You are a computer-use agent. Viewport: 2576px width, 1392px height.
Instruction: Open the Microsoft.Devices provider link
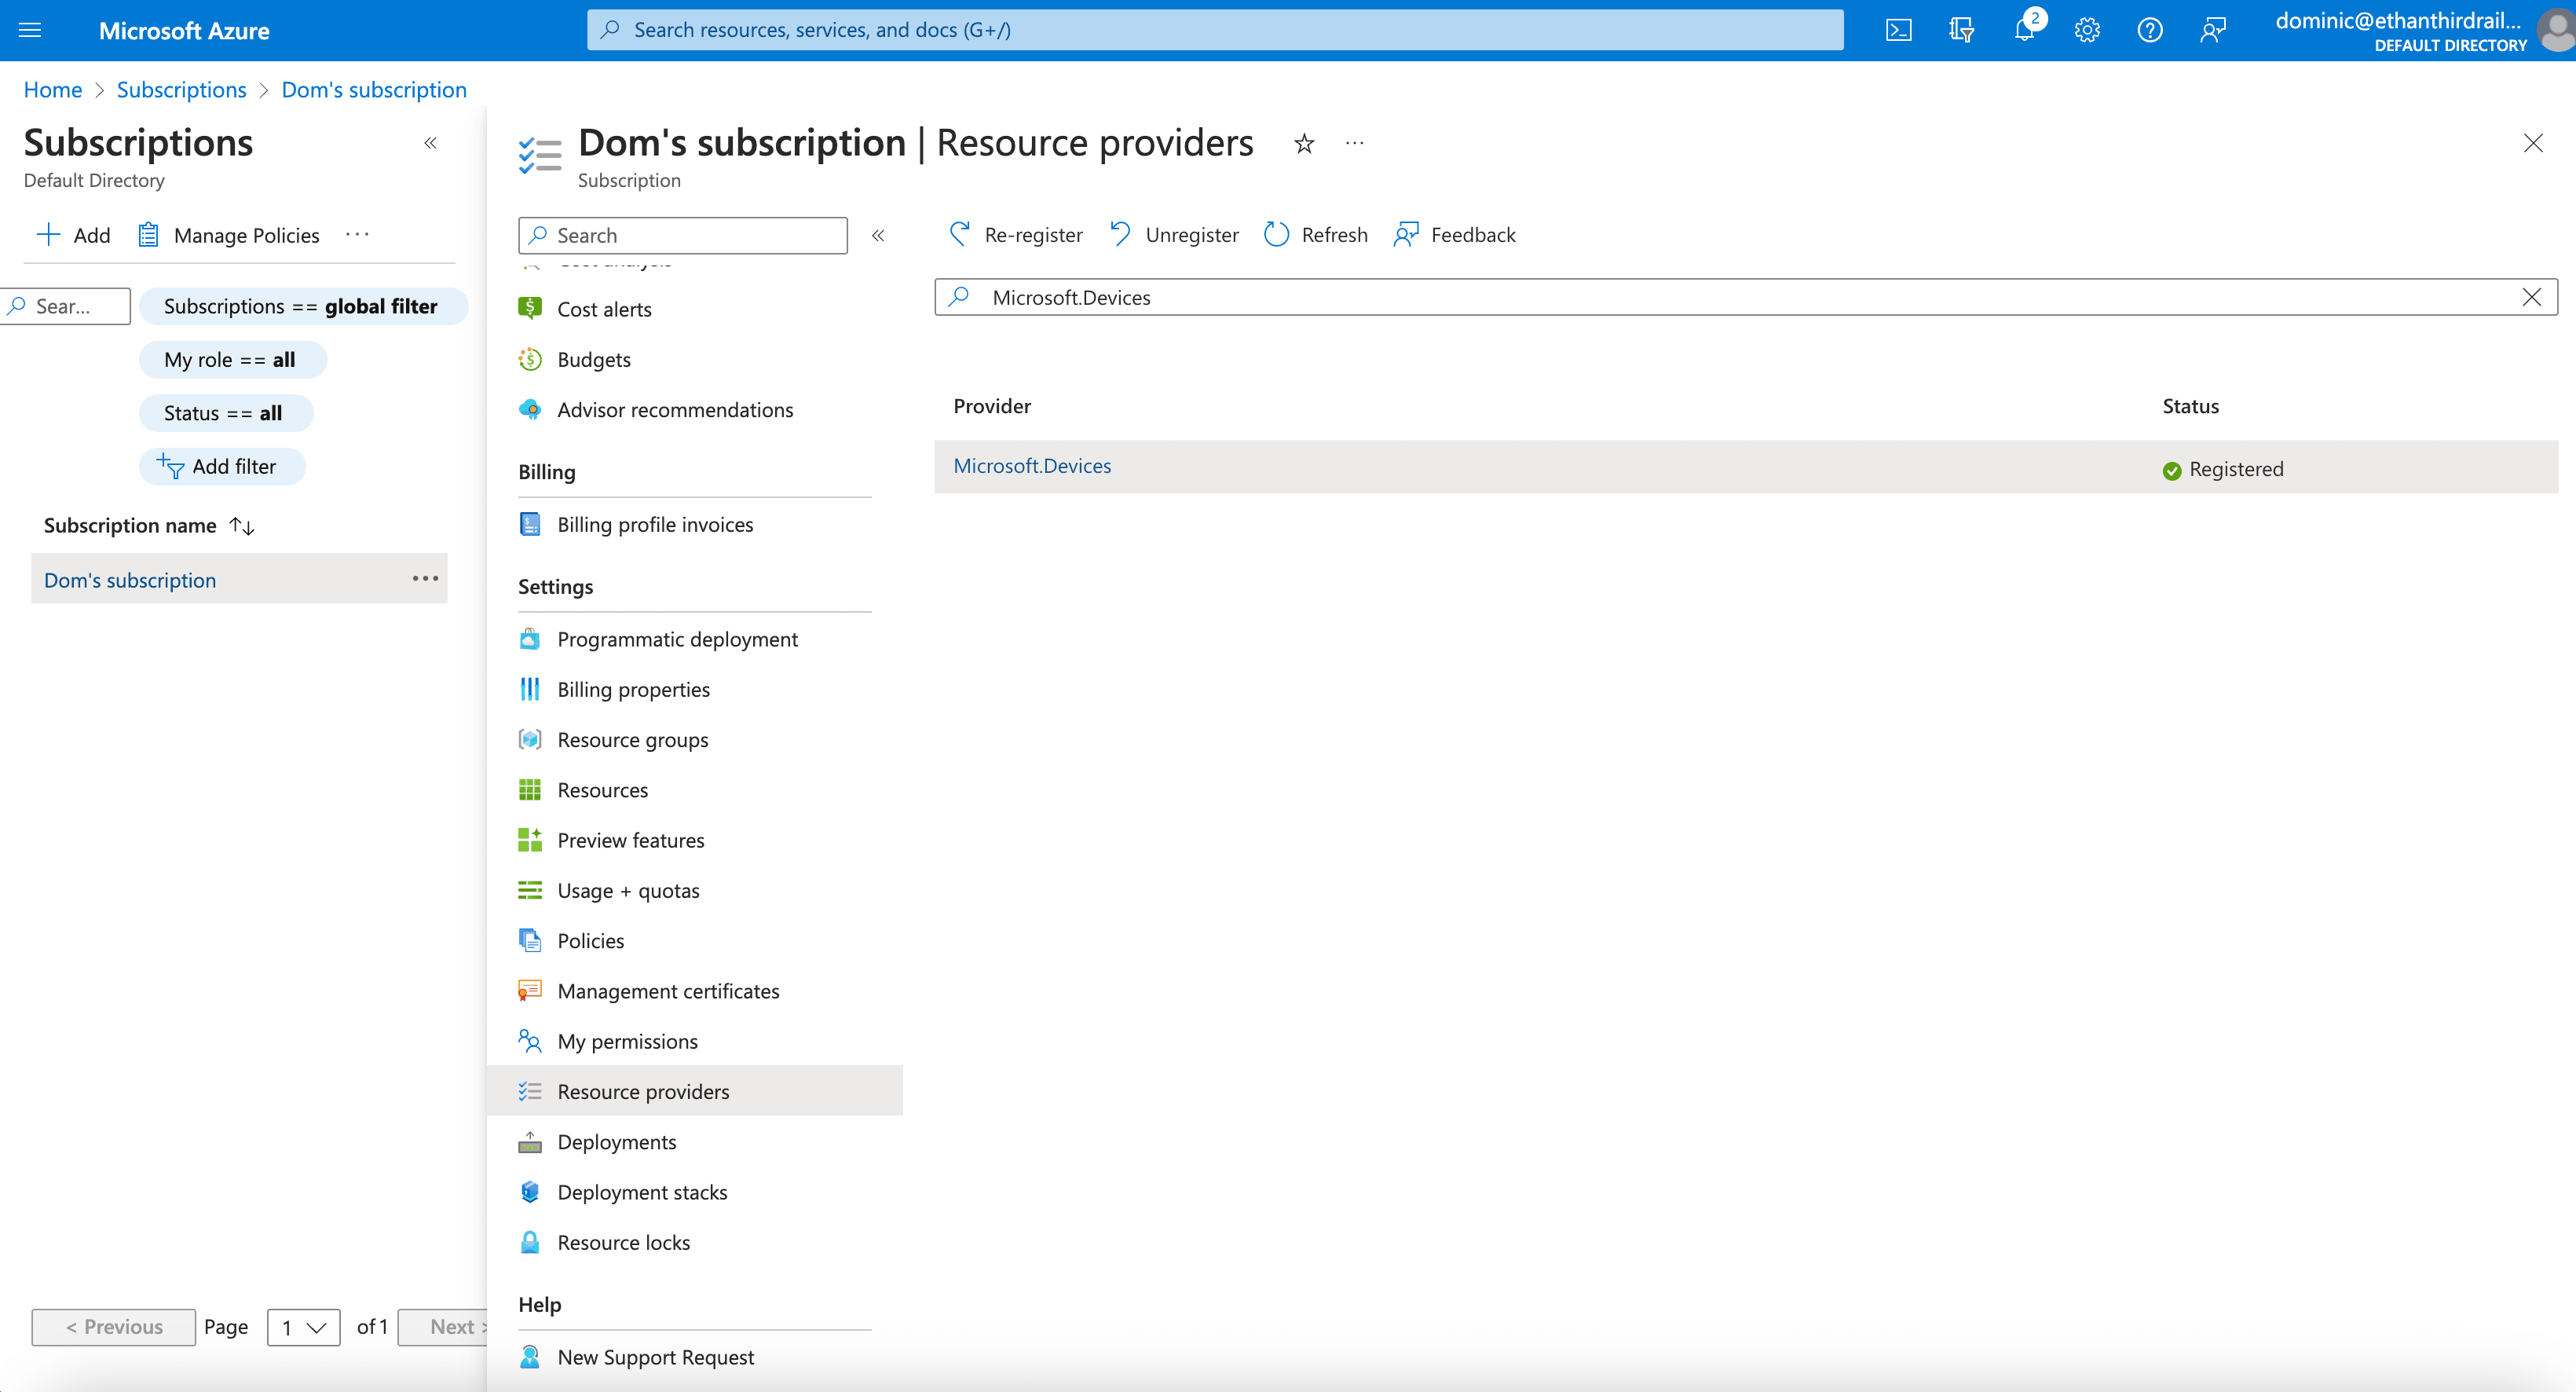point(1032,465)
